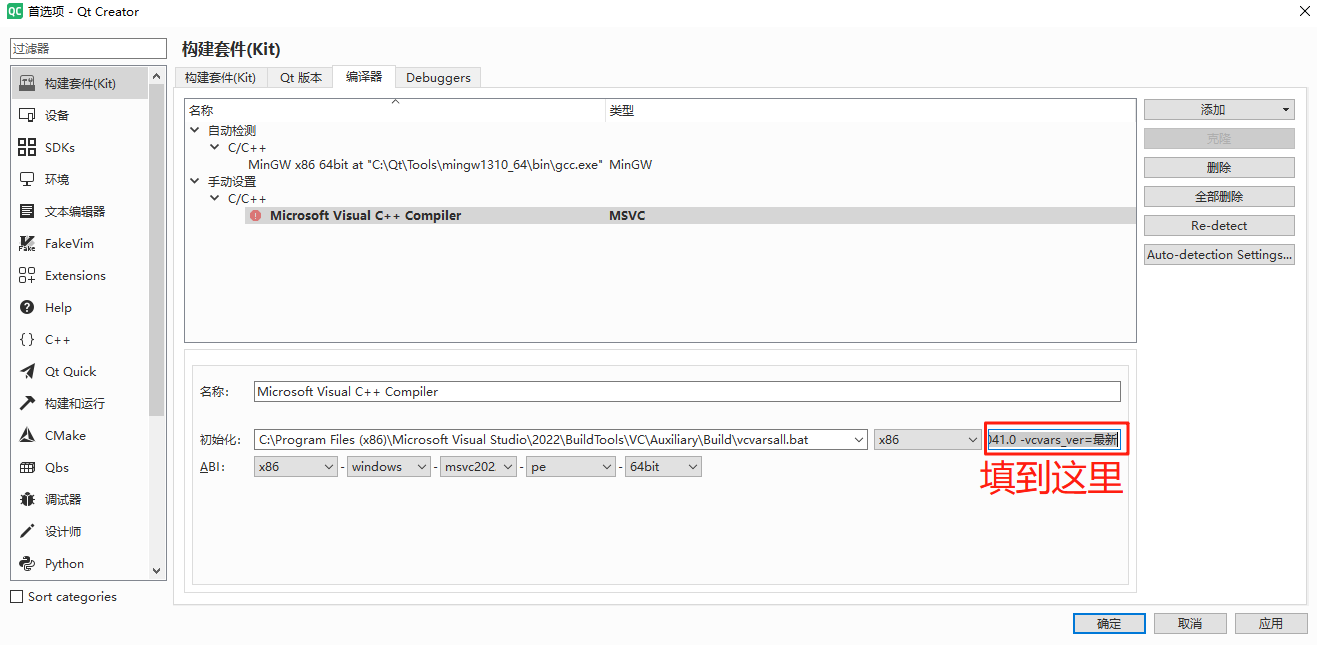Open the 环境 environment monitor icon

(27, 179)
